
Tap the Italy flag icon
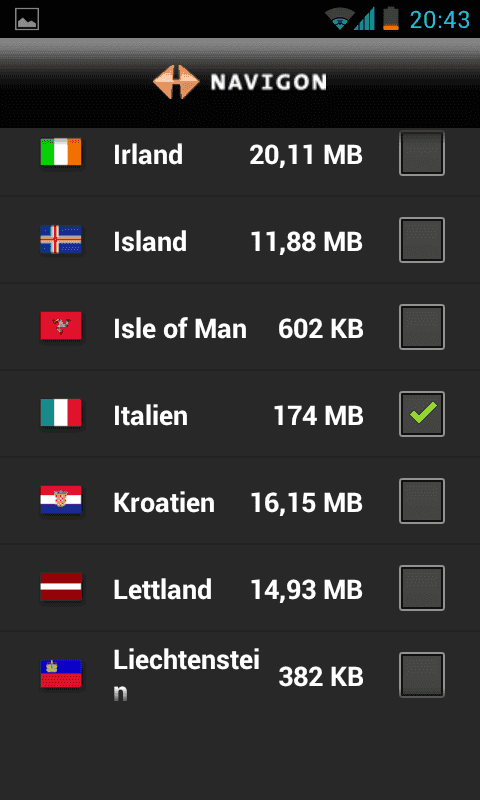tap(61, 413)
